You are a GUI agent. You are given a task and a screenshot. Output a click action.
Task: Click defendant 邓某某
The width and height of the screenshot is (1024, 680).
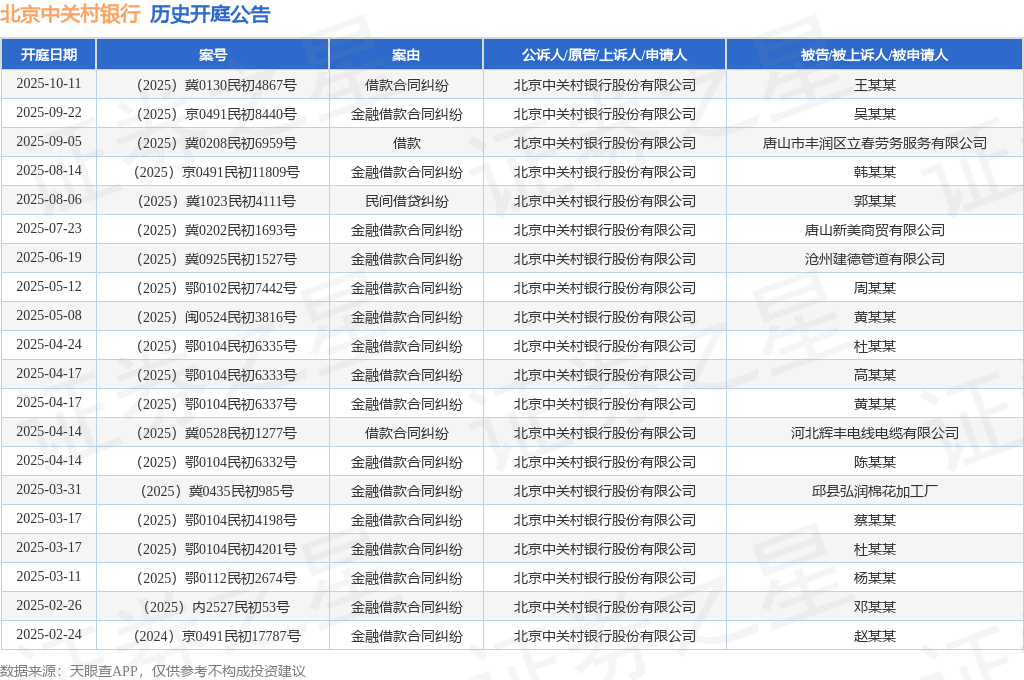tap(874, 607)
